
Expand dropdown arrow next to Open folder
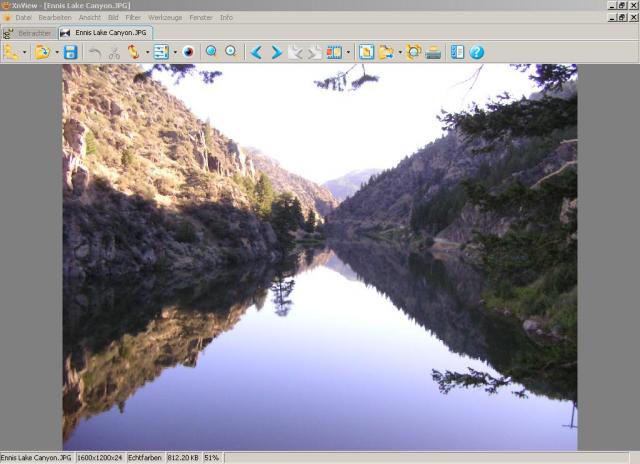tap(56, 52)
